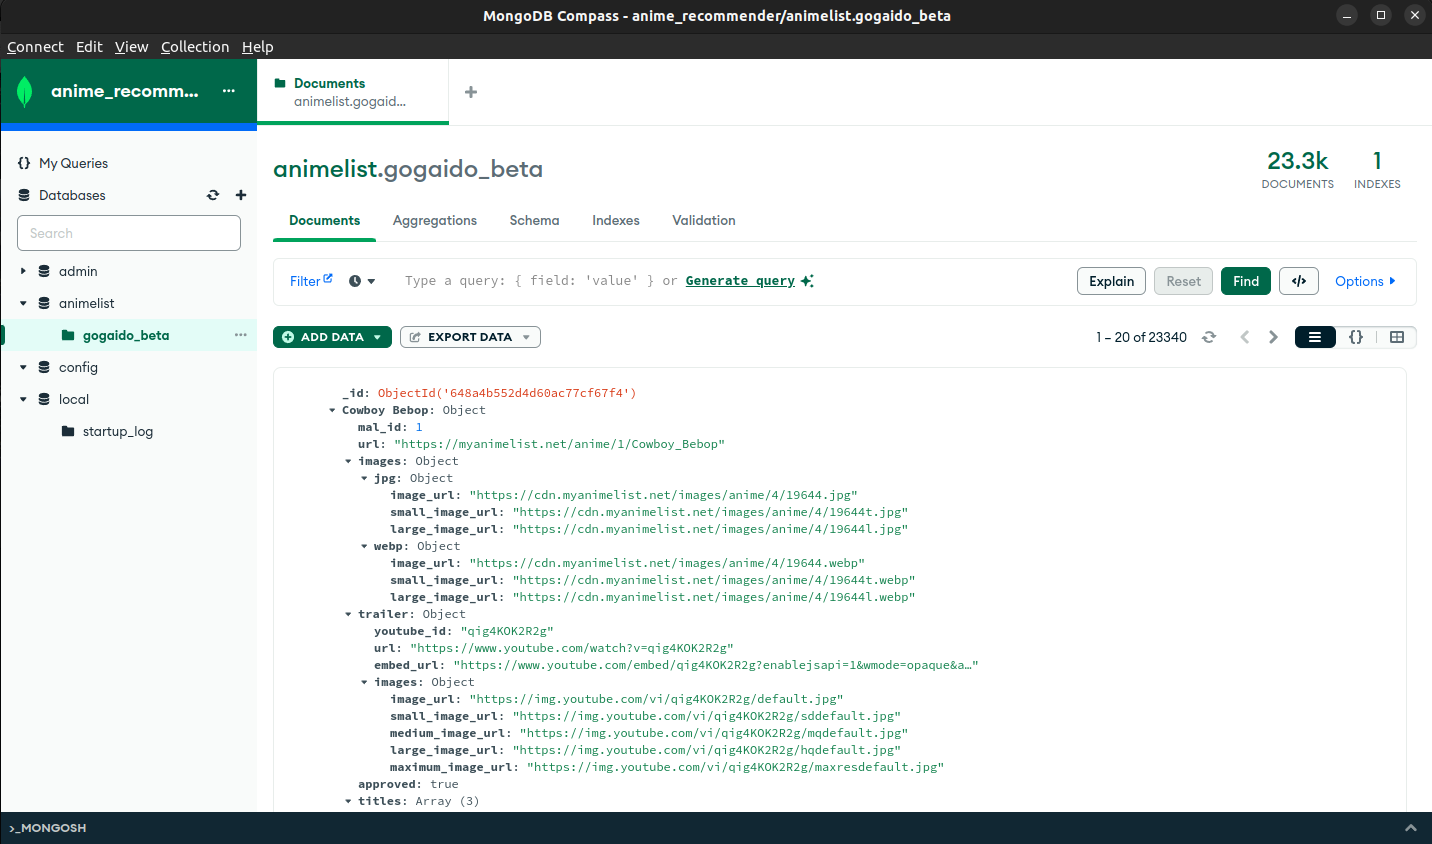
Task: Create a new database with plus icon
Action: [x=241, y=195]
